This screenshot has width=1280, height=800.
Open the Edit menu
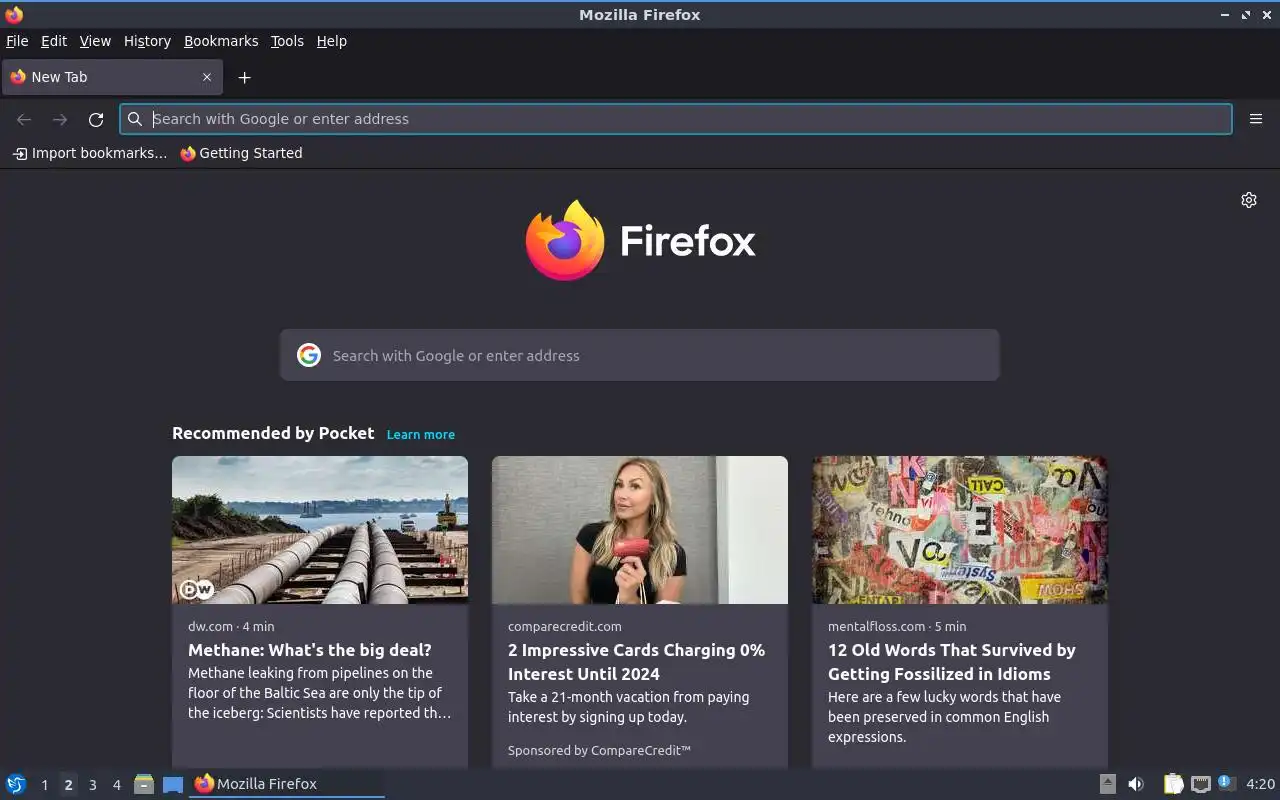(x=54, y=41)
